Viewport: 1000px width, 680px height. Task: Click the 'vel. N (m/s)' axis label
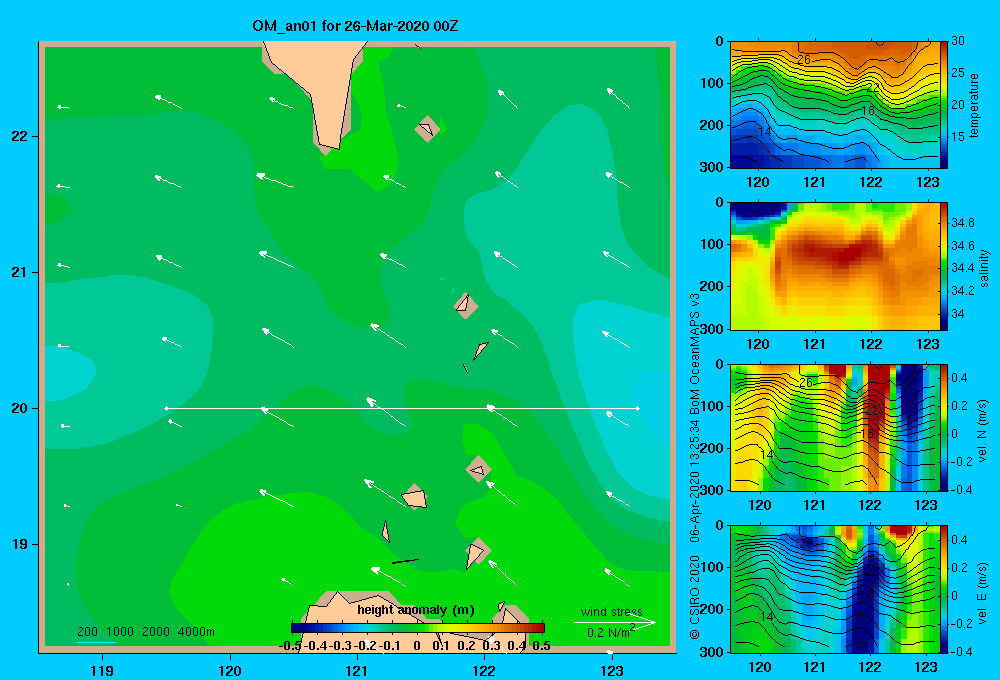[983, 431]
